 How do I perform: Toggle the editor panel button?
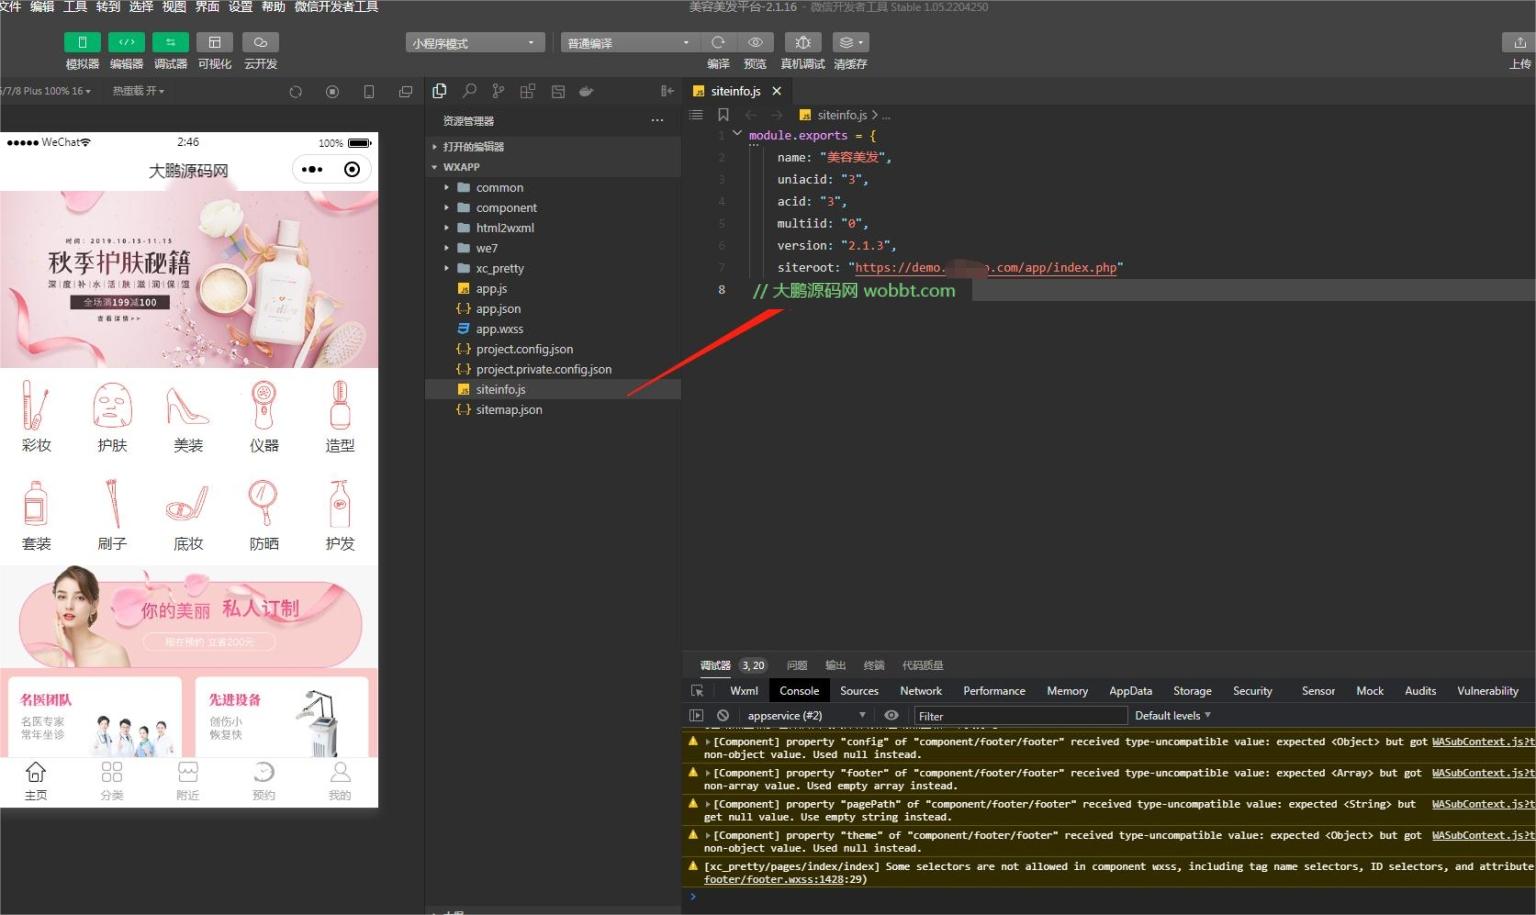126,42
